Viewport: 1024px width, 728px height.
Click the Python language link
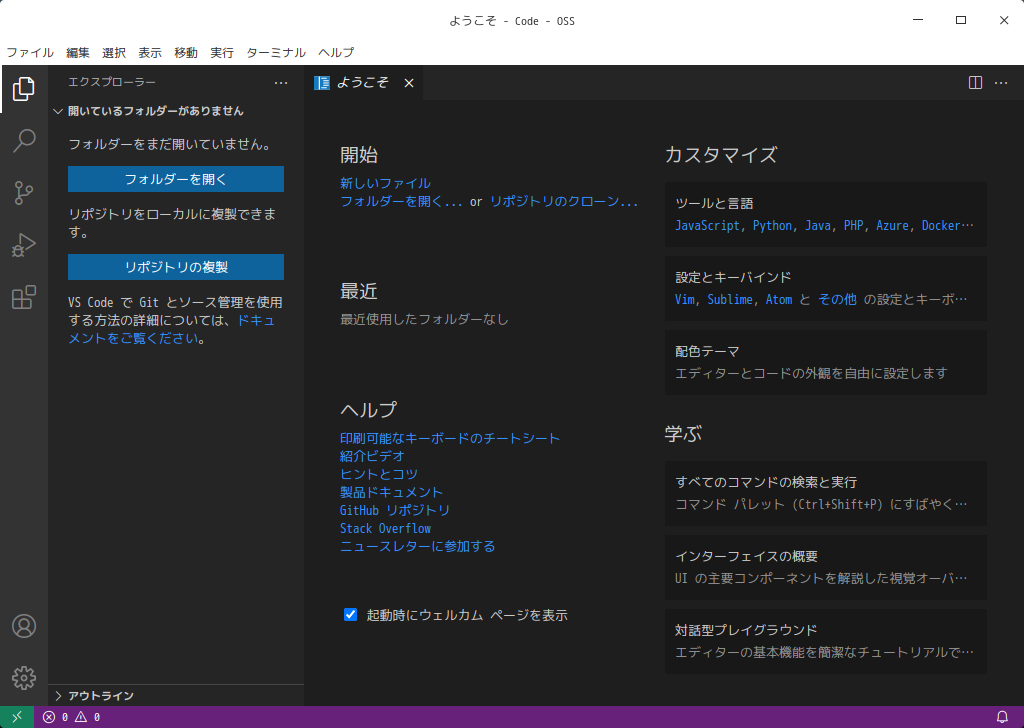pos(772,226)
